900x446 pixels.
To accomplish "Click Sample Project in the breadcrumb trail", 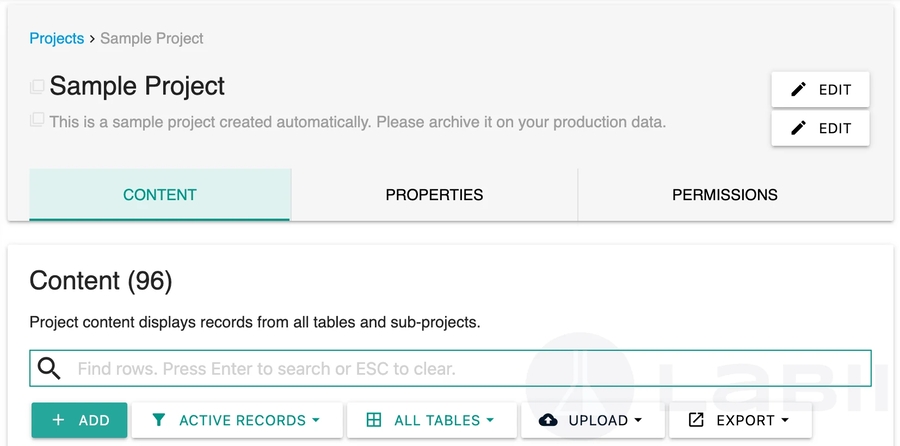I will pyautogui.click(x=151, y=39).
